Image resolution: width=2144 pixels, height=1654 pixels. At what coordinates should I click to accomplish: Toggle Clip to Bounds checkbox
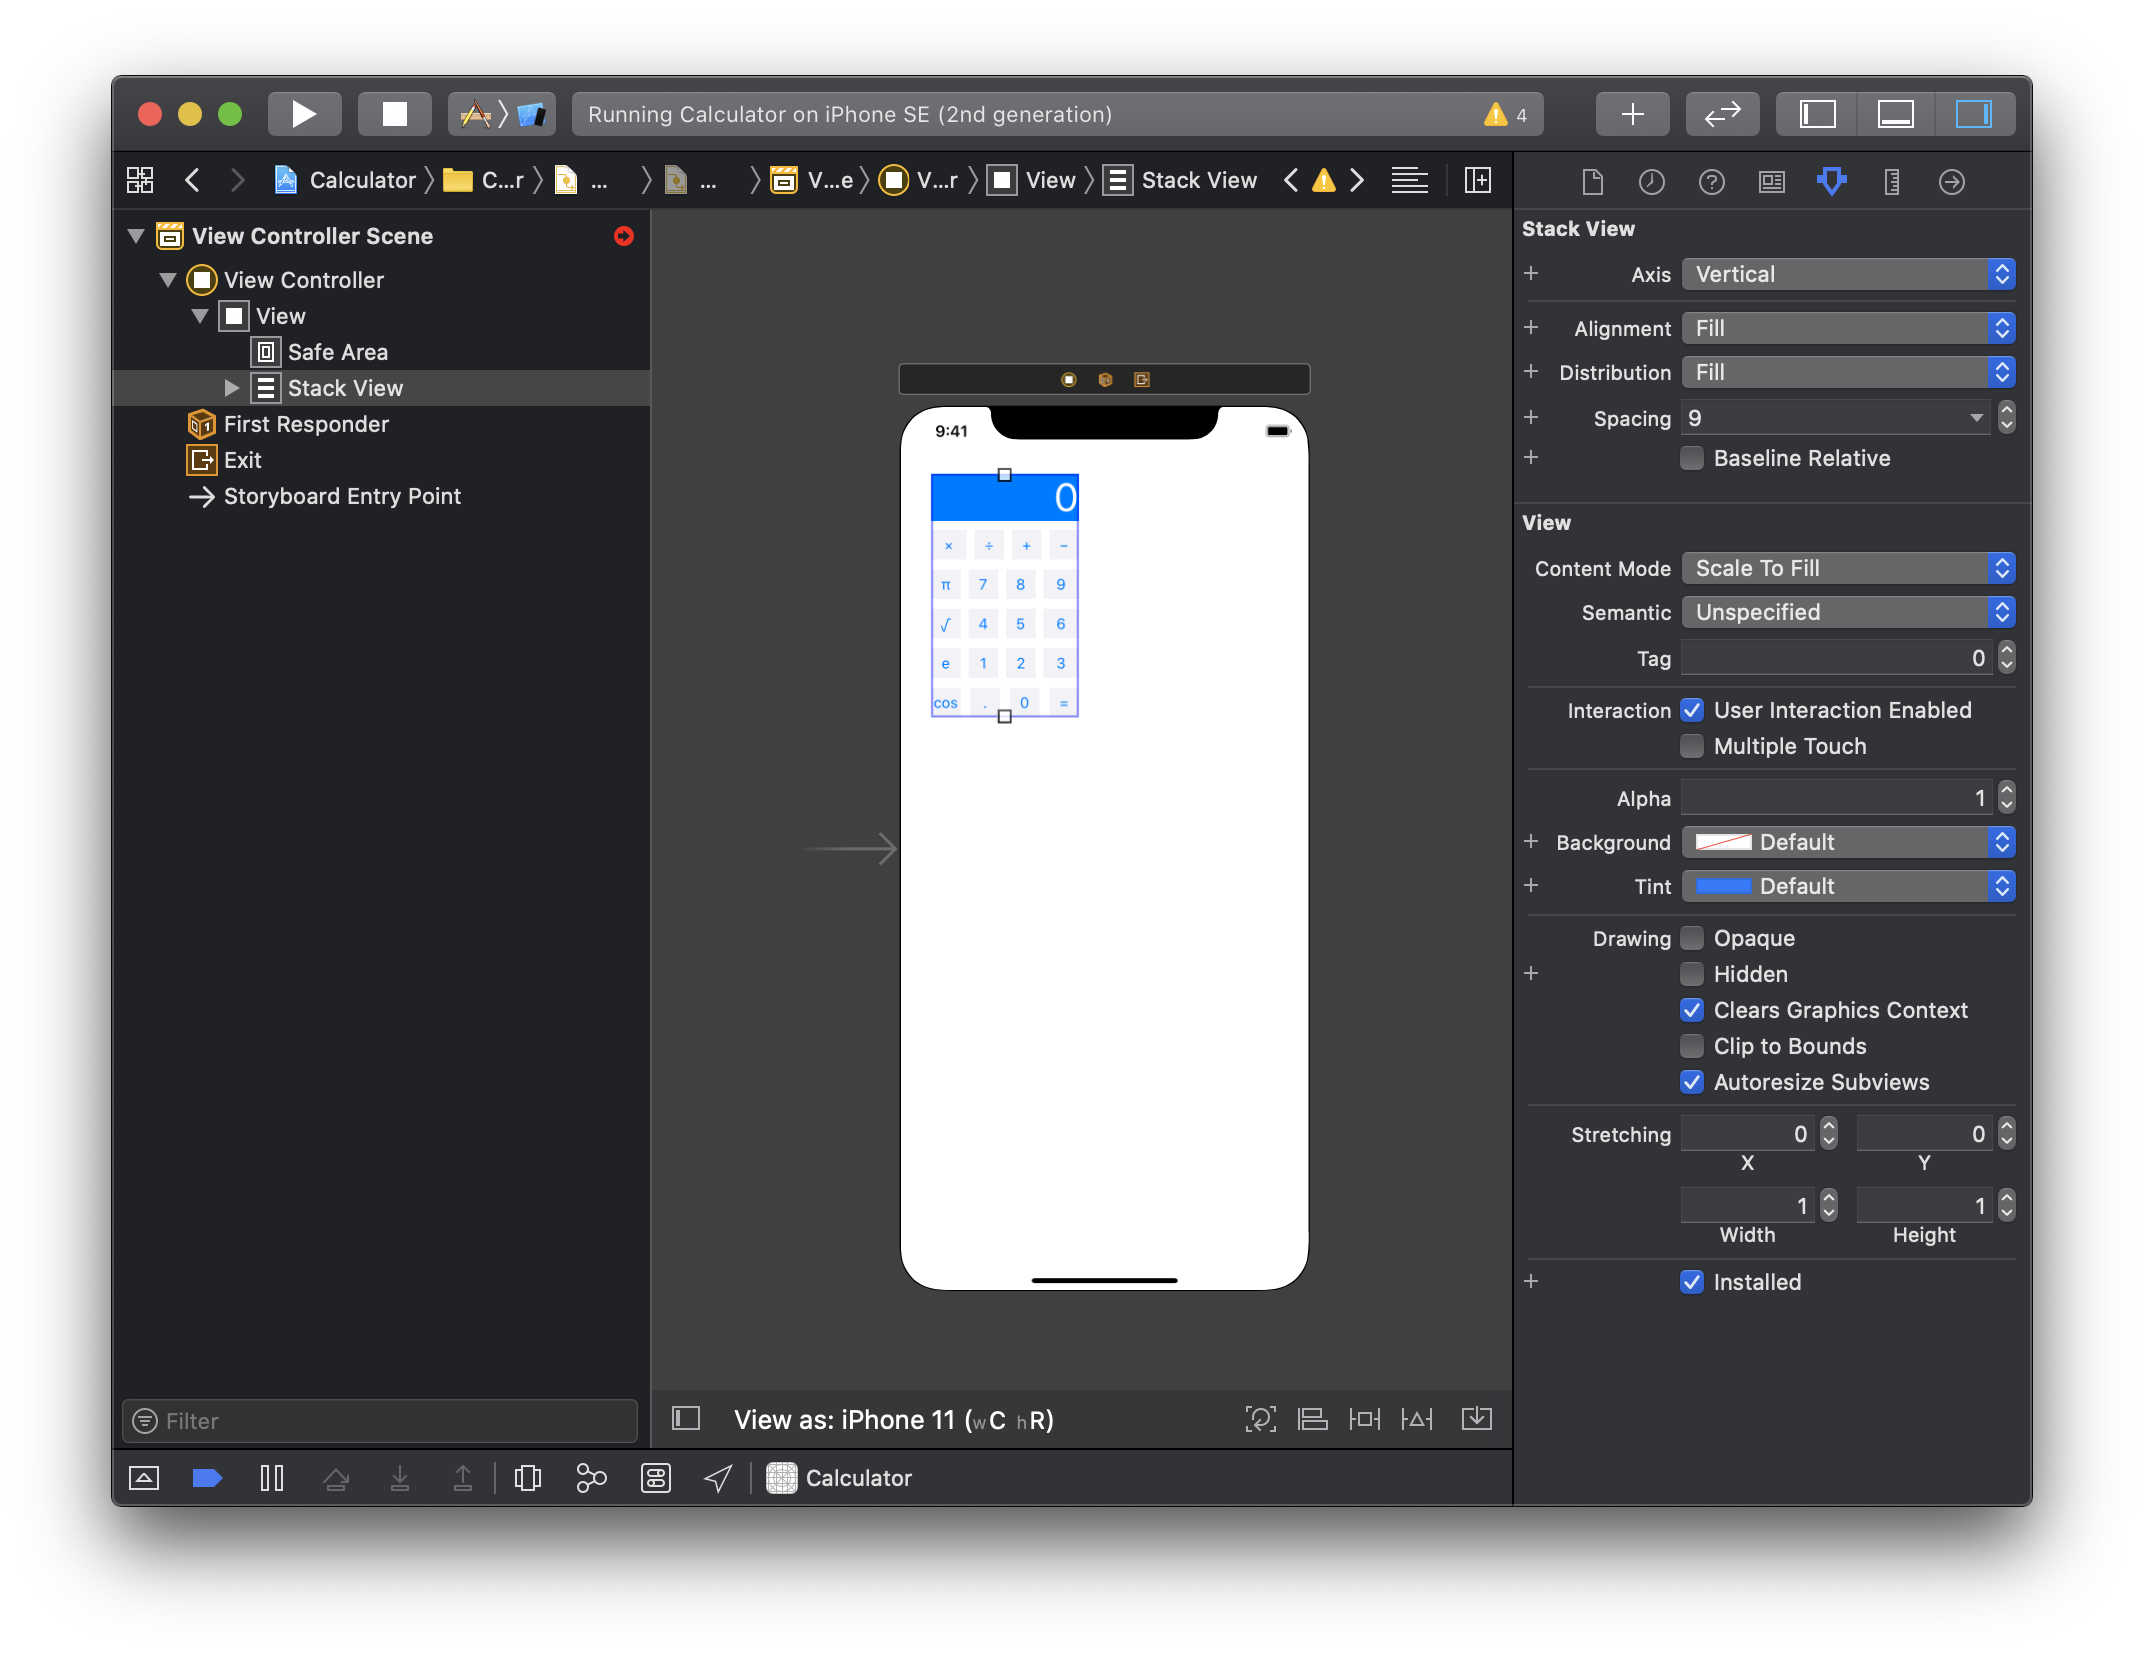[x=1692, y=1046]
